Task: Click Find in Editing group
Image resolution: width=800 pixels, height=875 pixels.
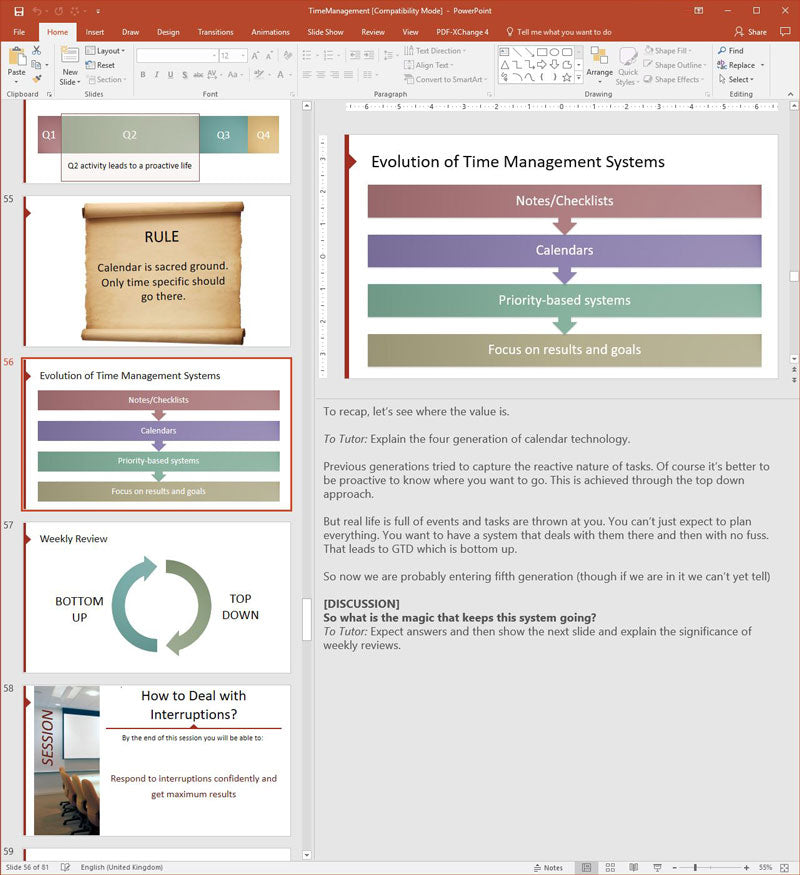Action: pyautogui.click(x=731, y=51)
